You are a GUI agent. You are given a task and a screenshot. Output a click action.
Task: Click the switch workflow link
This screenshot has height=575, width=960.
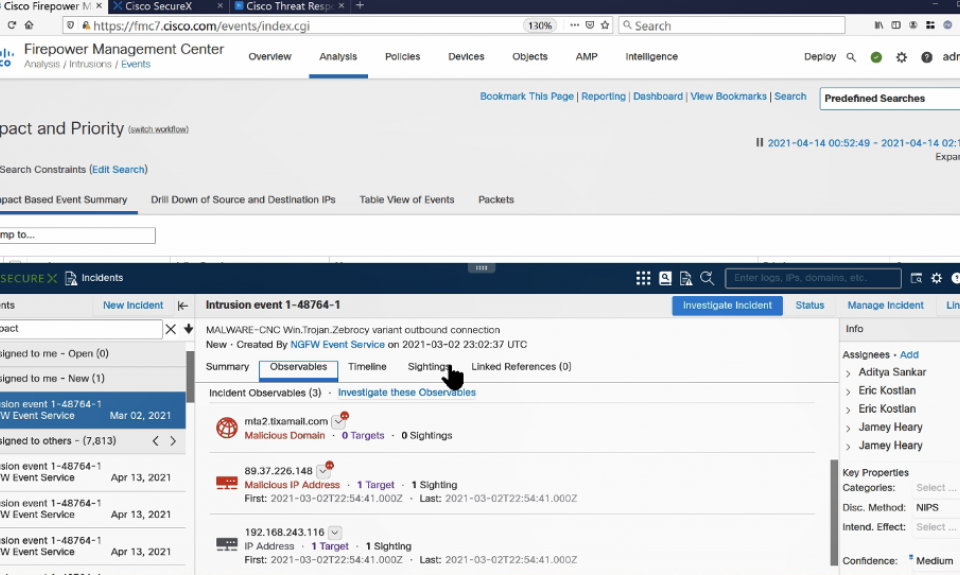pos(159,130)
